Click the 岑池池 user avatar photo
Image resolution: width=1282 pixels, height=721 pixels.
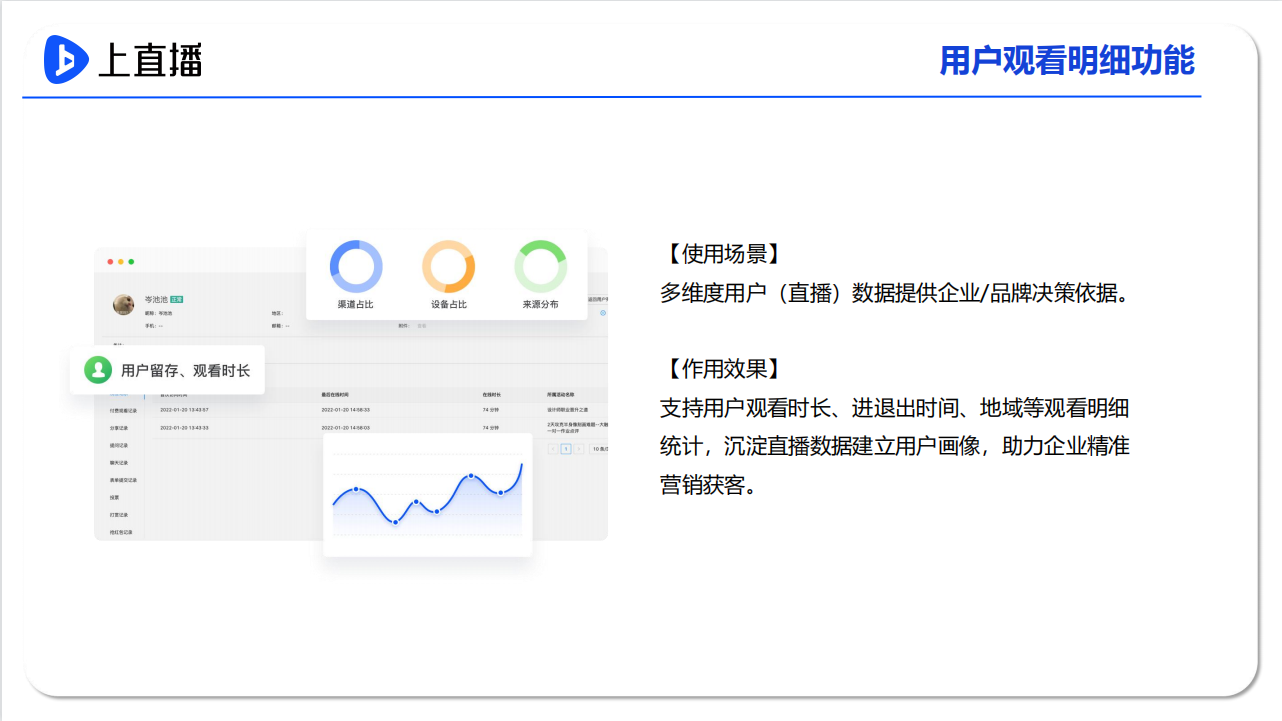(124, 304)
